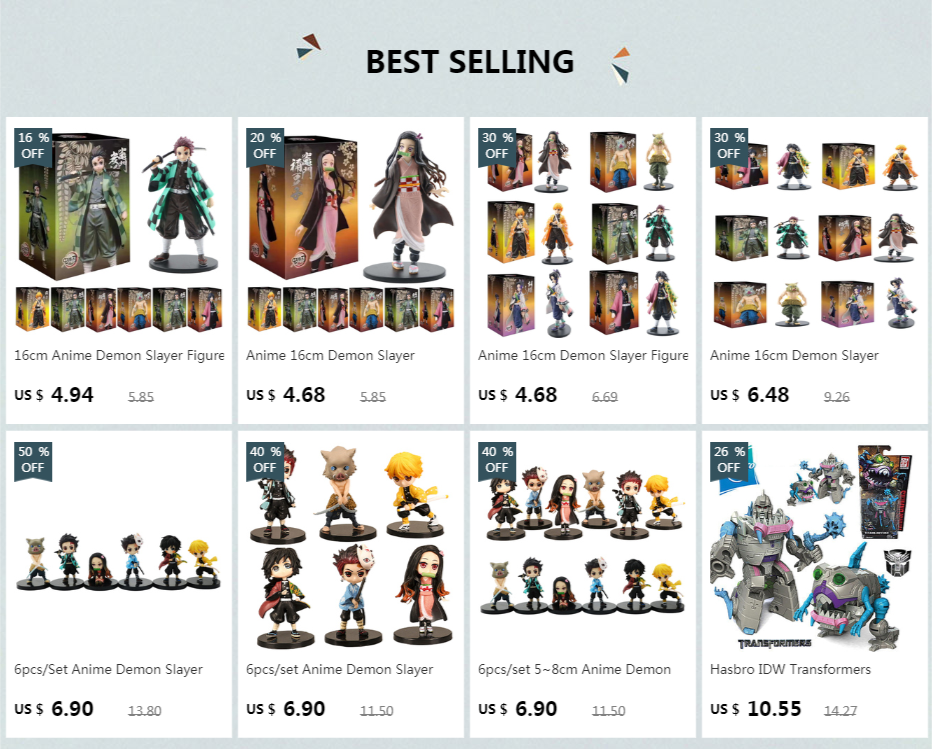Open the 'Hasbro IDW Transformers' title link
This screenshot has width=932, height=750.
point(790,670)
